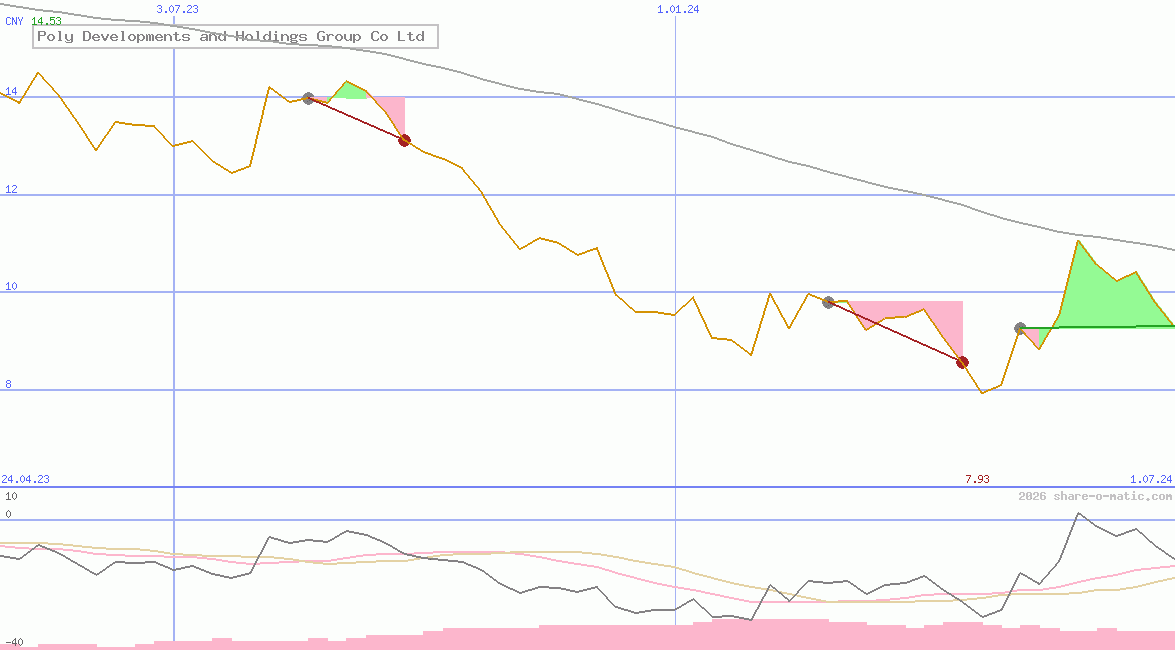This screenshot has height=650, width=1175.
Task: Click the 14.53 high price label
Action: (46, 21)
